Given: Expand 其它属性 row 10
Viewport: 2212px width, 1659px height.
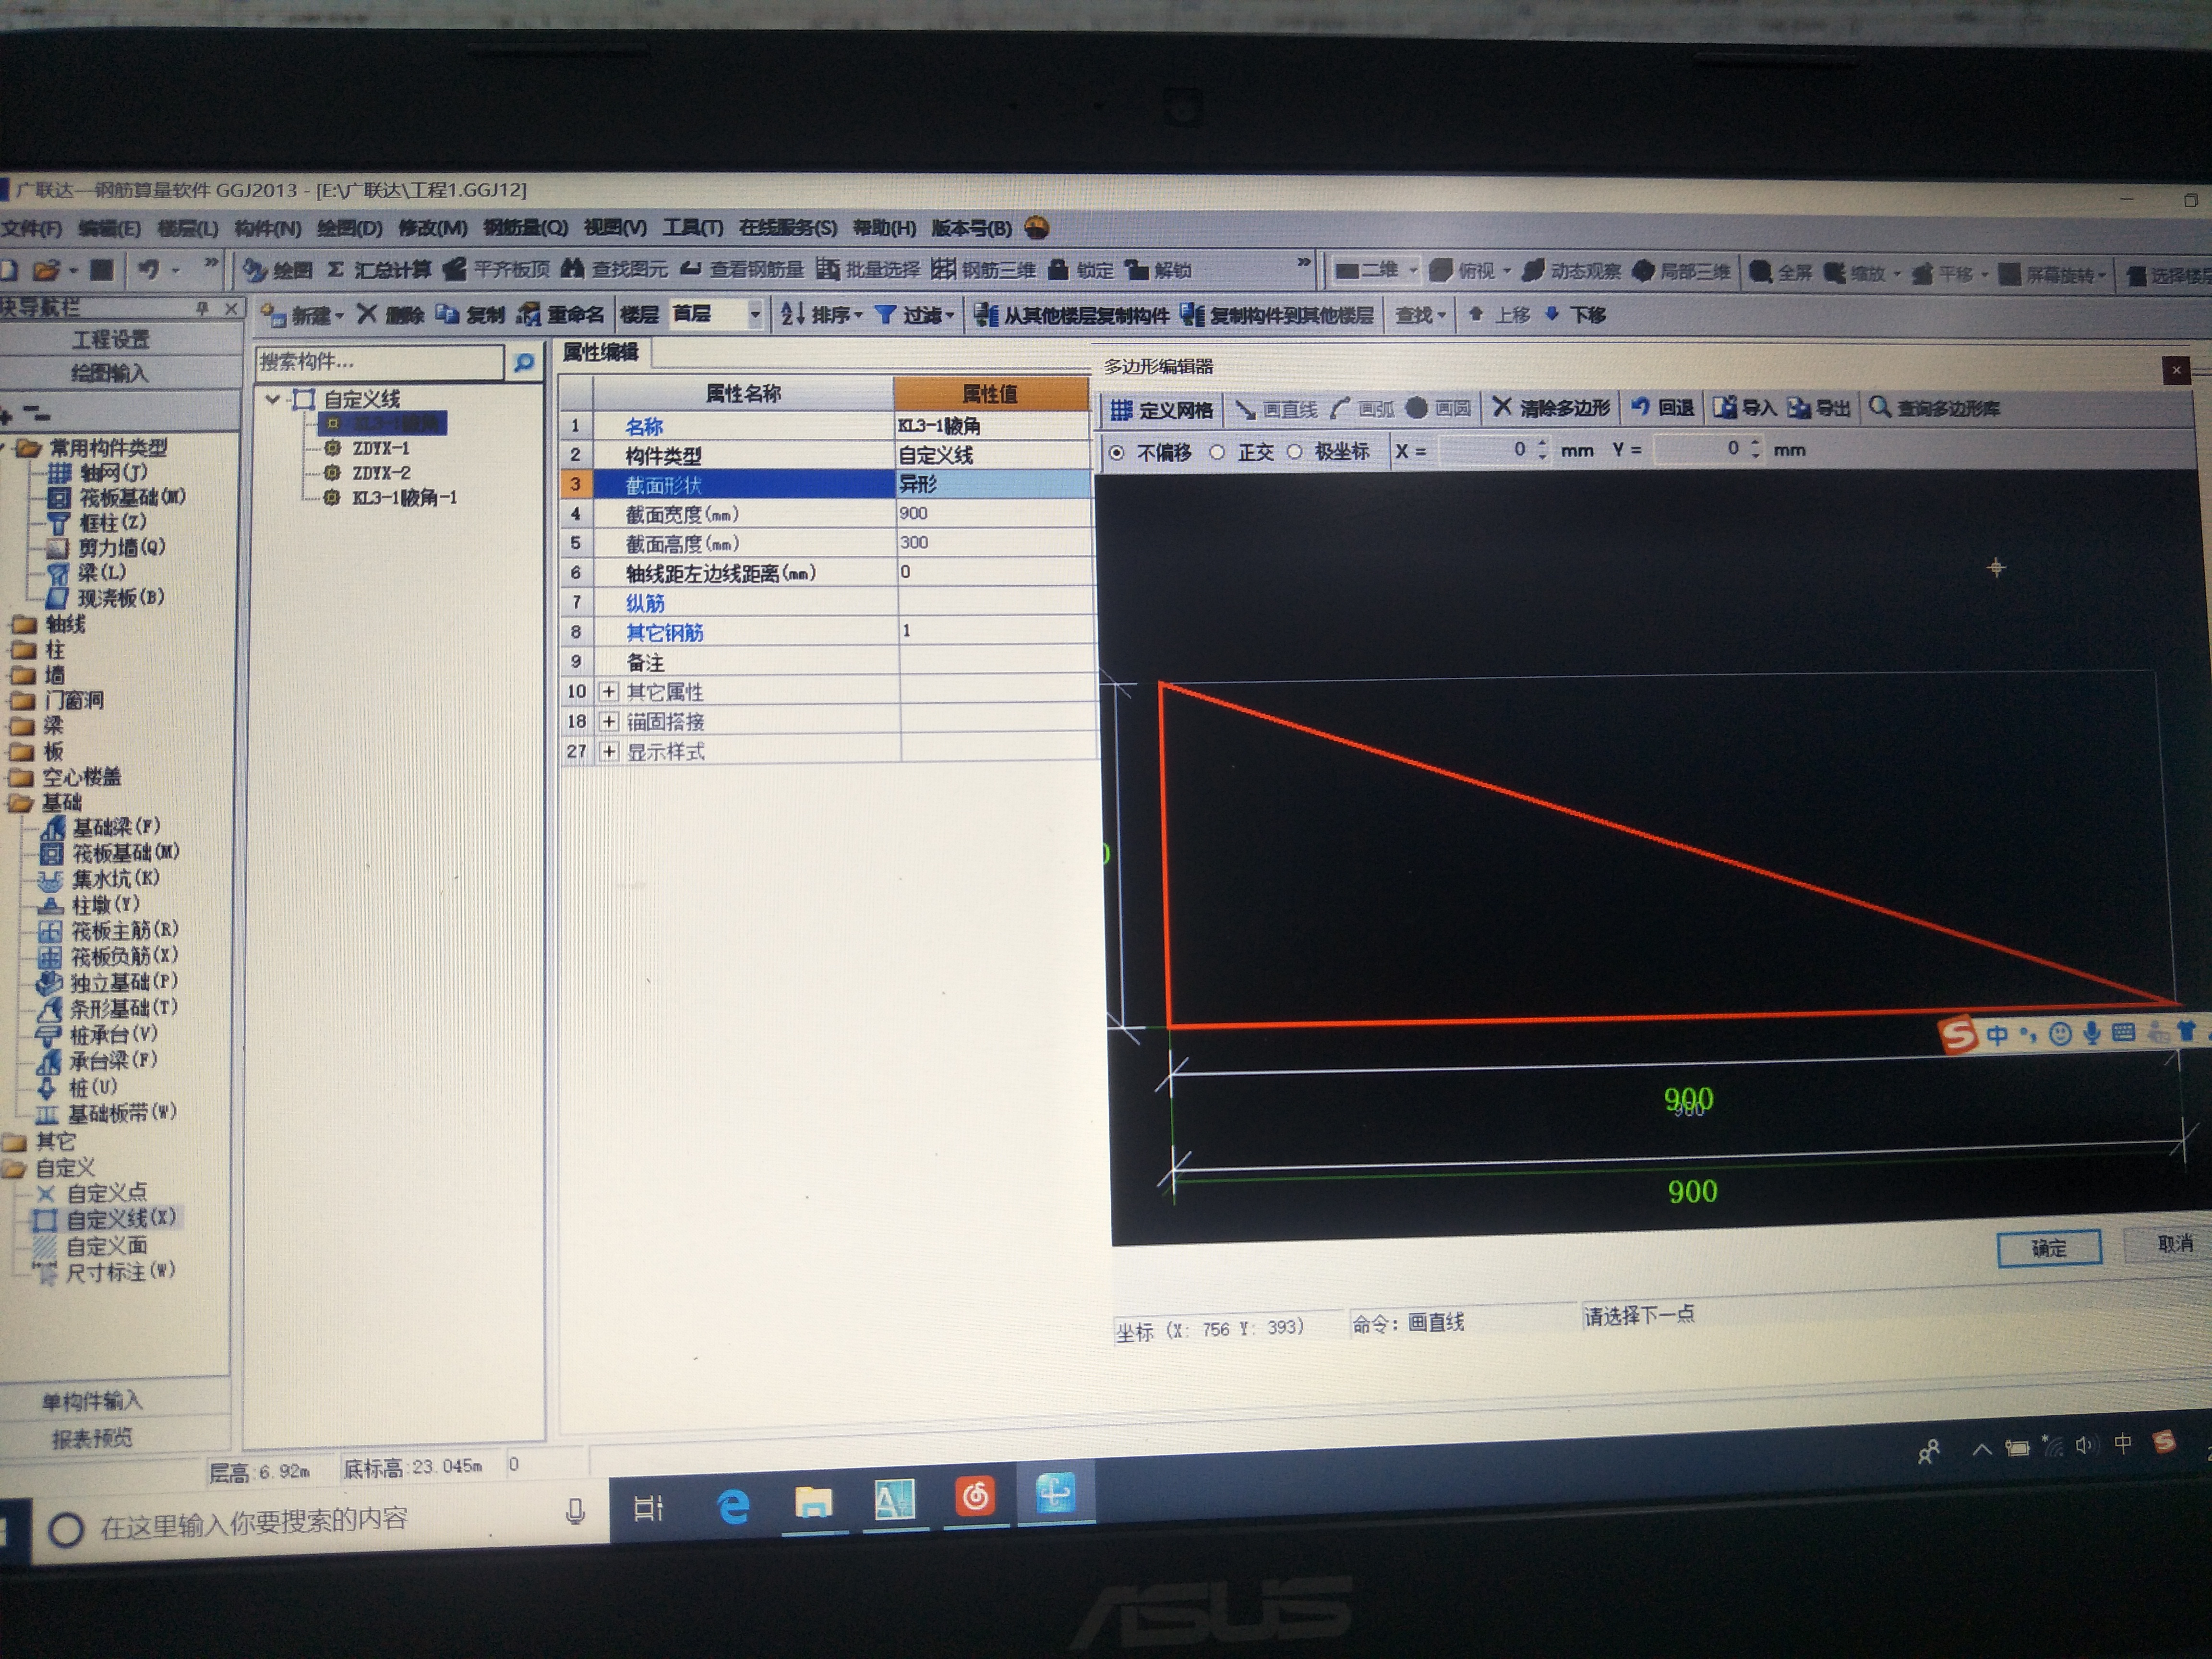Looking at the screenshot, I should tap(608, 692).
